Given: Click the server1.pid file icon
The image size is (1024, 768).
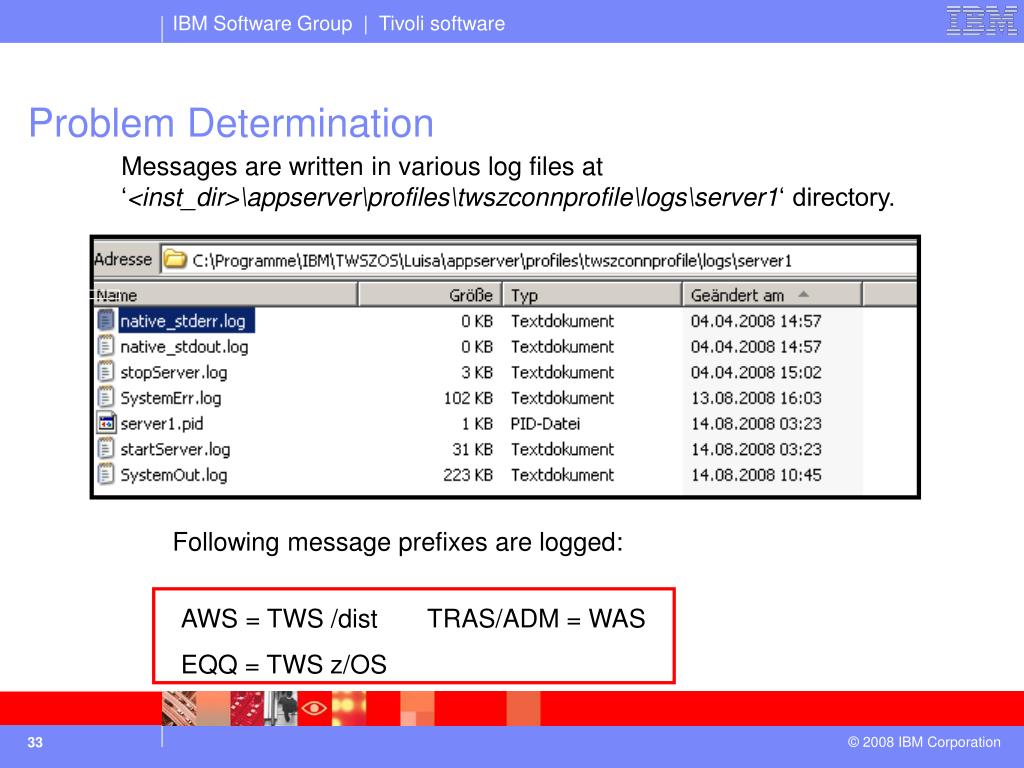Looking at the screenshot, I should point(106,423).
